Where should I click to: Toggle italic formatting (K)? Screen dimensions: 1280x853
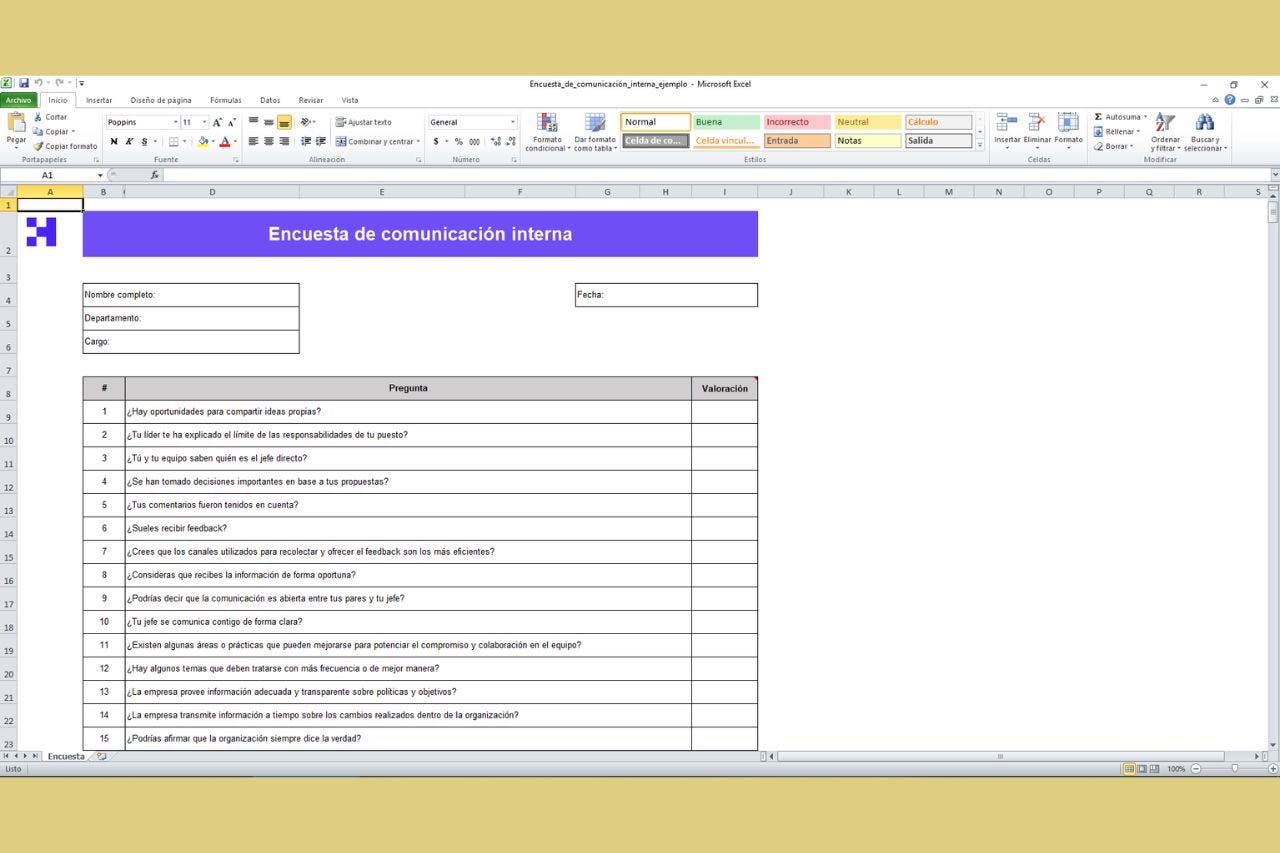coord(129,142)
